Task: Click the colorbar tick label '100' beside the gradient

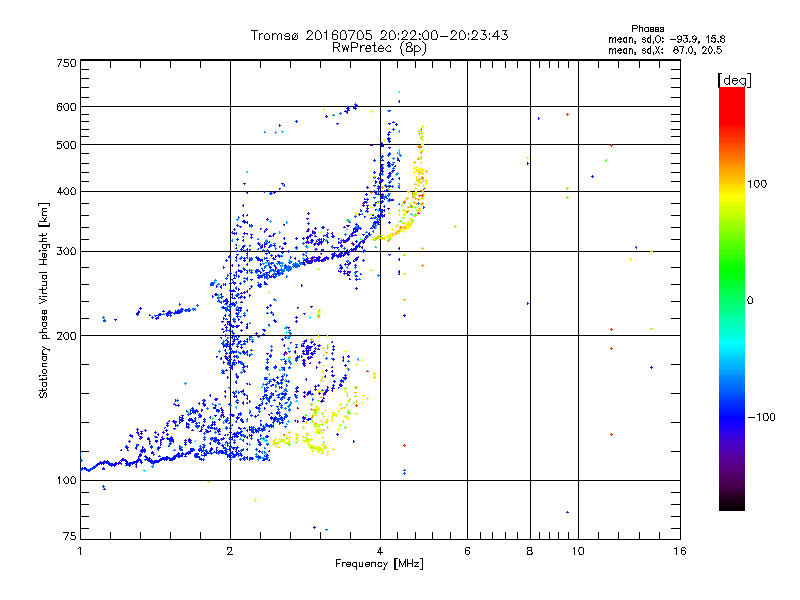Action: [757, 184]
